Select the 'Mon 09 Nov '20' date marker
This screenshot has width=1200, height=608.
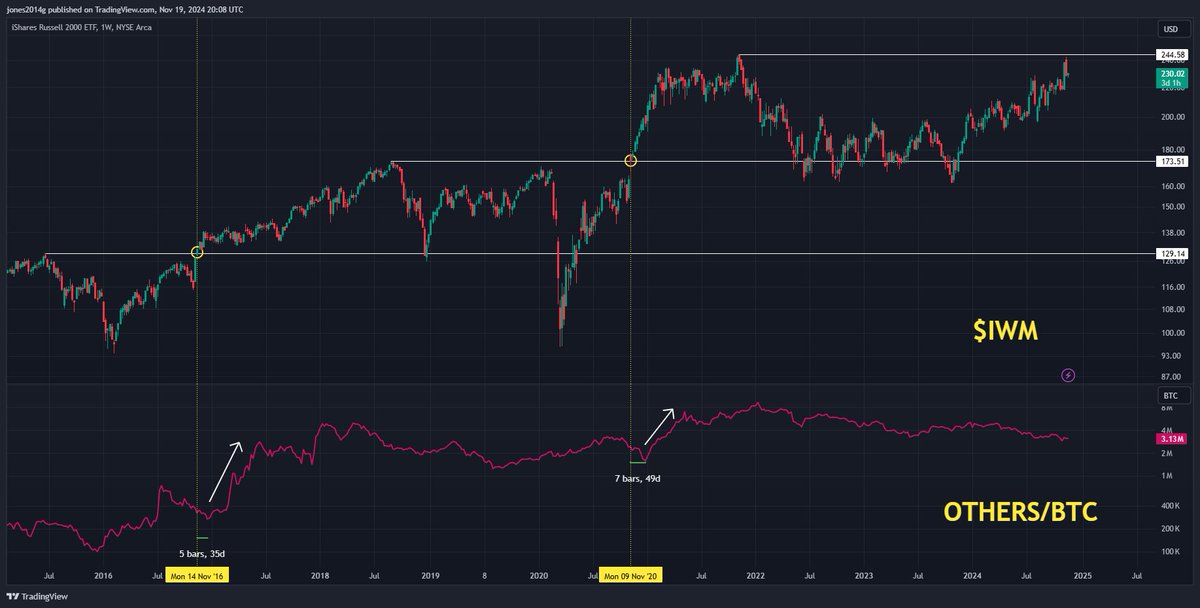point(631,577)
